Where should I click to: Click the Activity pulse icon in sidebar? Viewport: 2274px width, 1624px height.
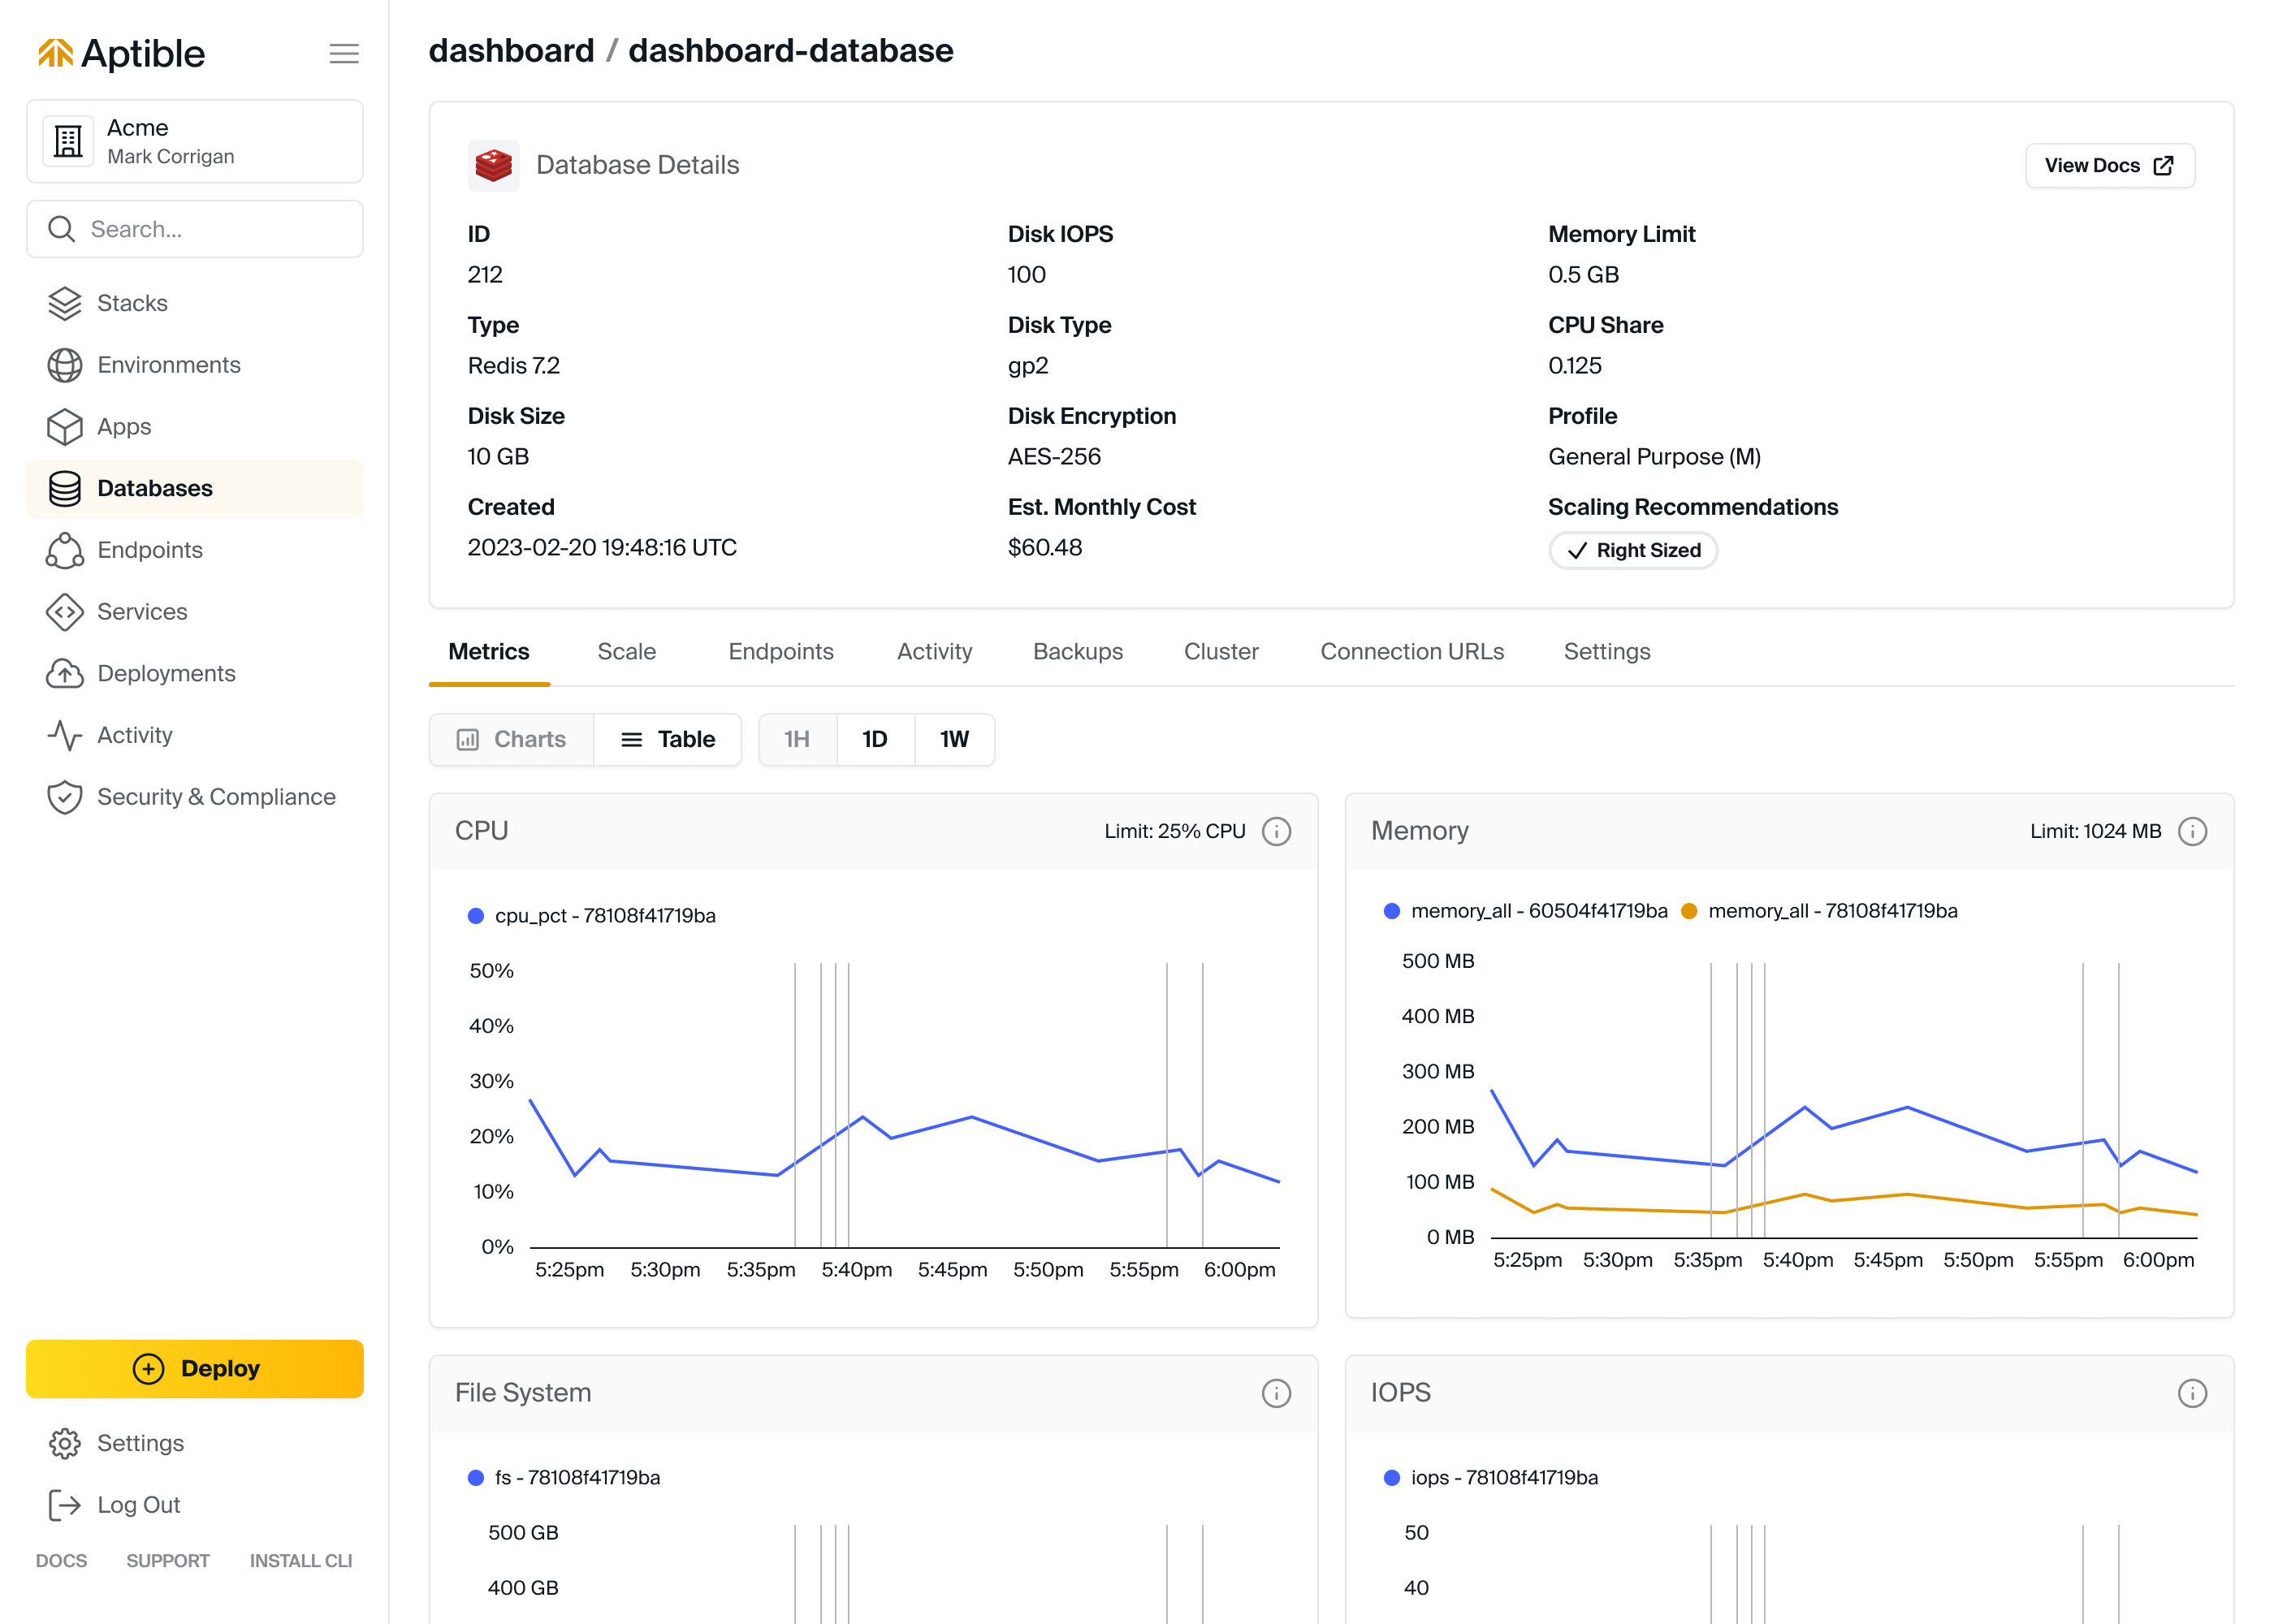[65, 735]
